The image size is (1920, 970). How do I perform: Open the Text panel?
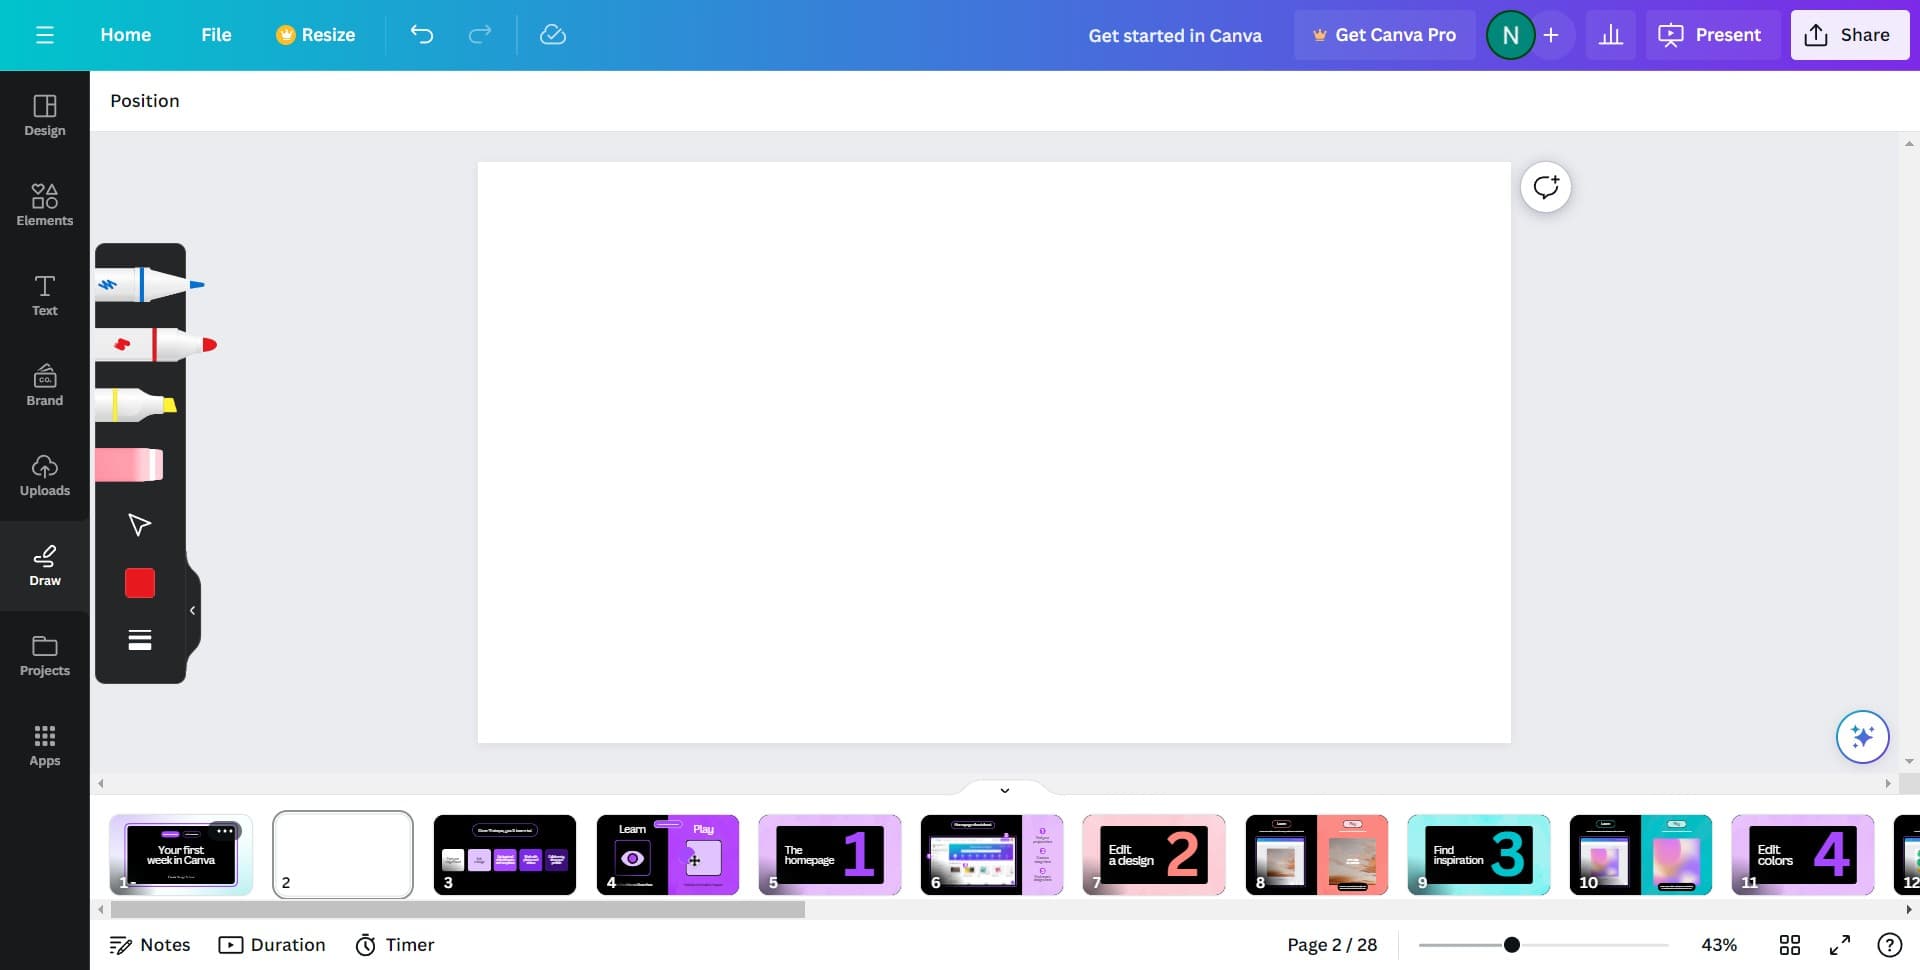click(44, 295)
